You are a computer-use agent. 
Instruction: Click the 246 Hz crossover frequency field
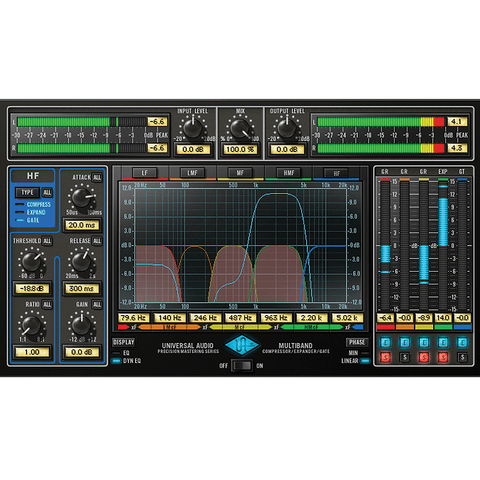[205, 318]
